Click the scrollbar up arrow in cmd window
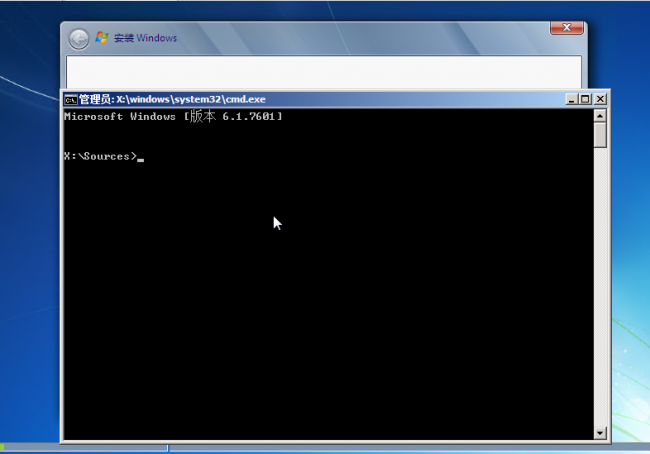 [600, 116]
